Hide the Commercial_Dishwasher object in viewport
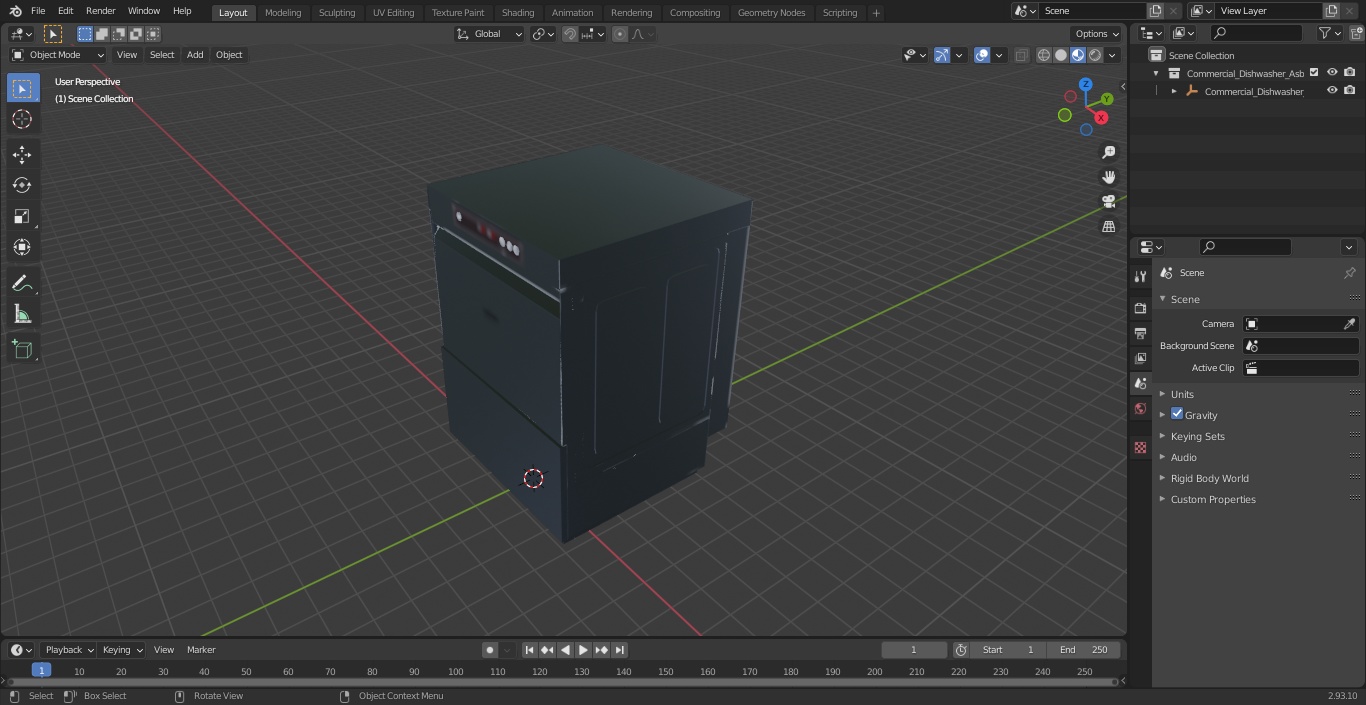 tap(1332, 91)
